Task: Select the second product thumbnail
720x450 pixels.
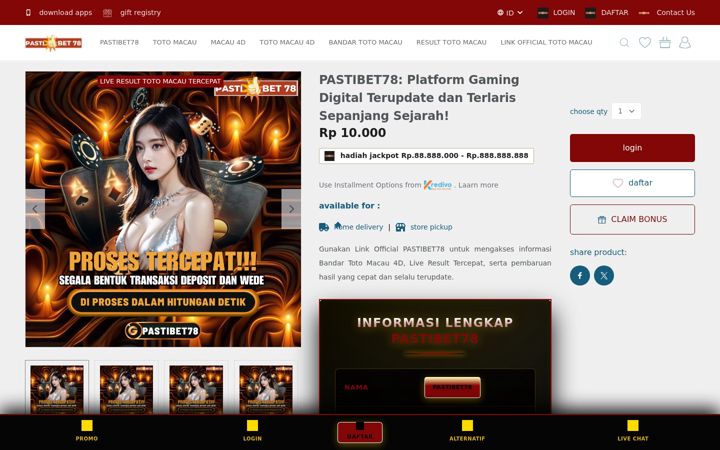Action: pos(126,388)
